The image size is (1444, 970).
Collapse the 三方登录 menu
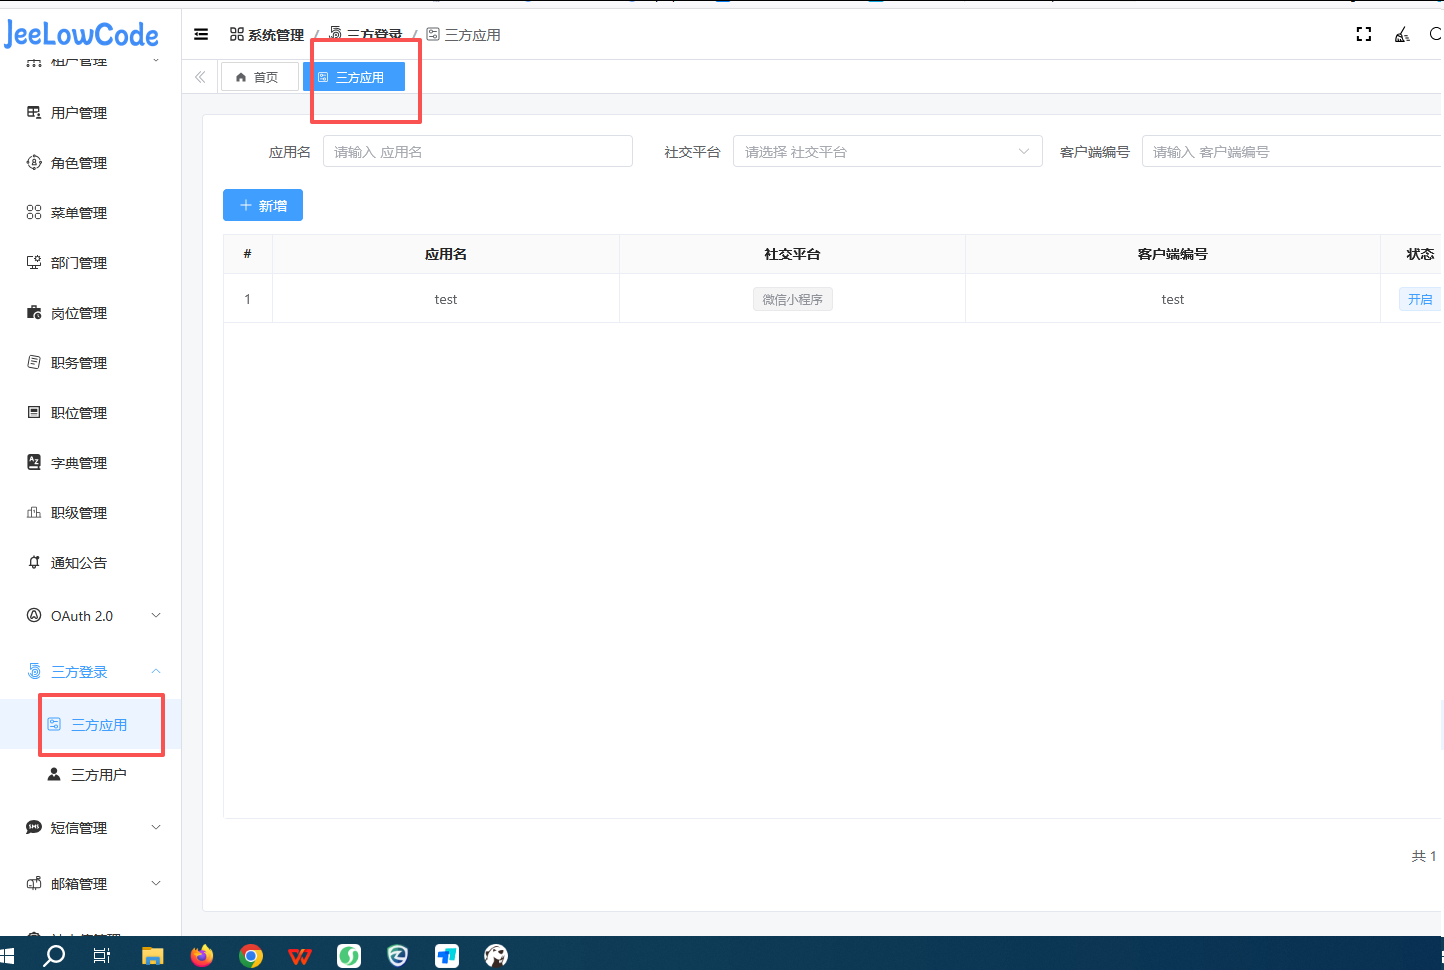coord(93,672)
